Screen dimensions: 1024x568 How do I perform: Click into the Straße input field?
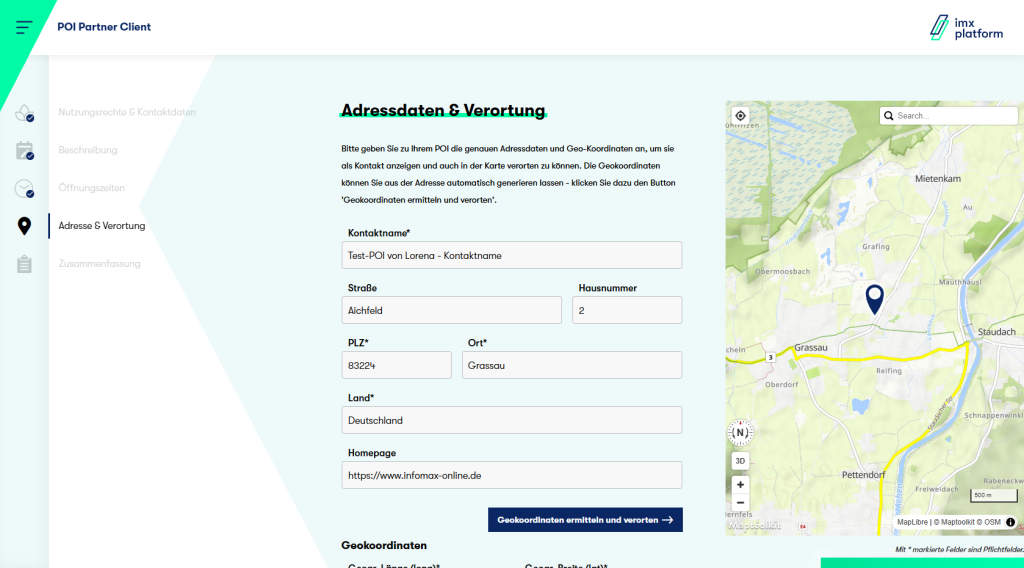click(x=451, y=310)
